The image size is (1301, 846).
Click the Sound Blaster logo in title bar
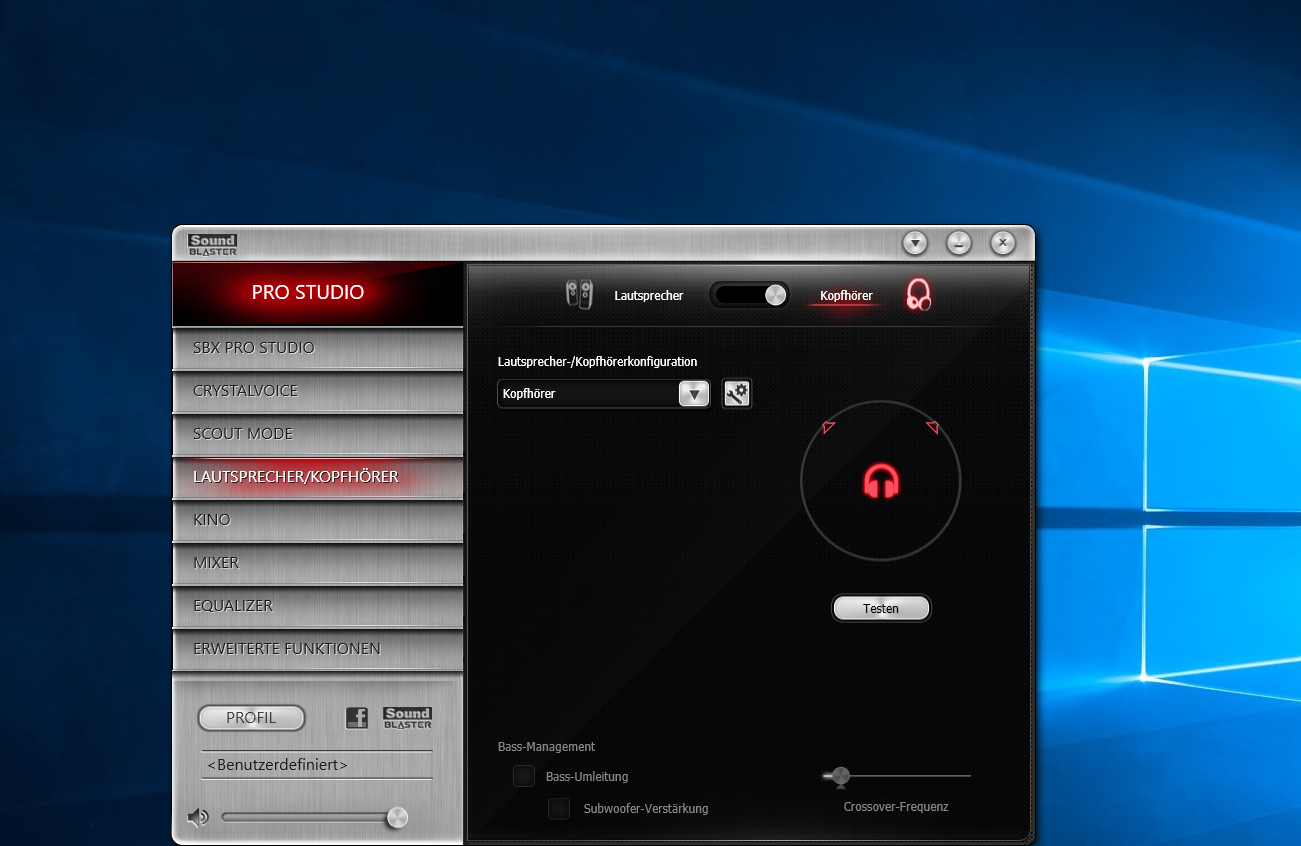pos(212,244)
